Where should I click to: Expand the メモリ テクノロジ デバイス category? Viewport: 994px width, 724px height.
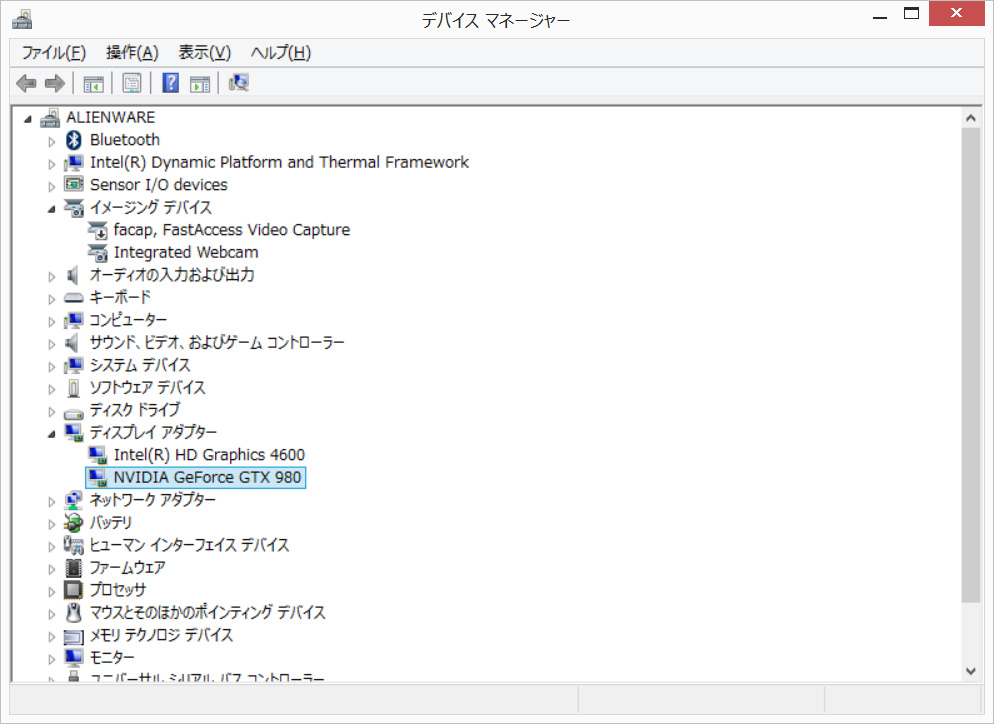pyautogui.click(x=52, y=637)
